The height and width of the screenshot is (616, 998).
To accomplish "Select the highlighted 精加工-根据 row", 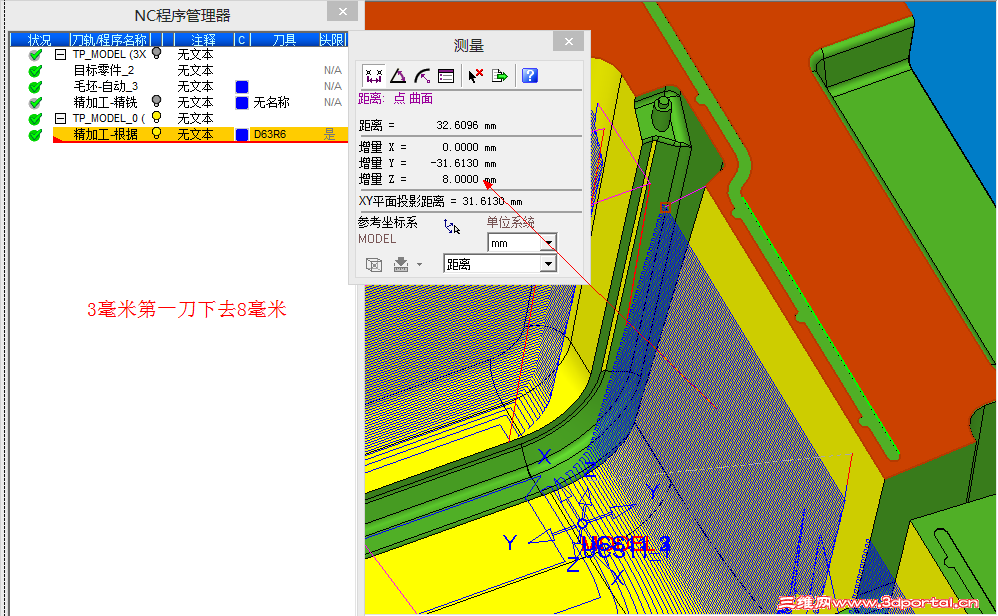I will click(x=200, y=134).
